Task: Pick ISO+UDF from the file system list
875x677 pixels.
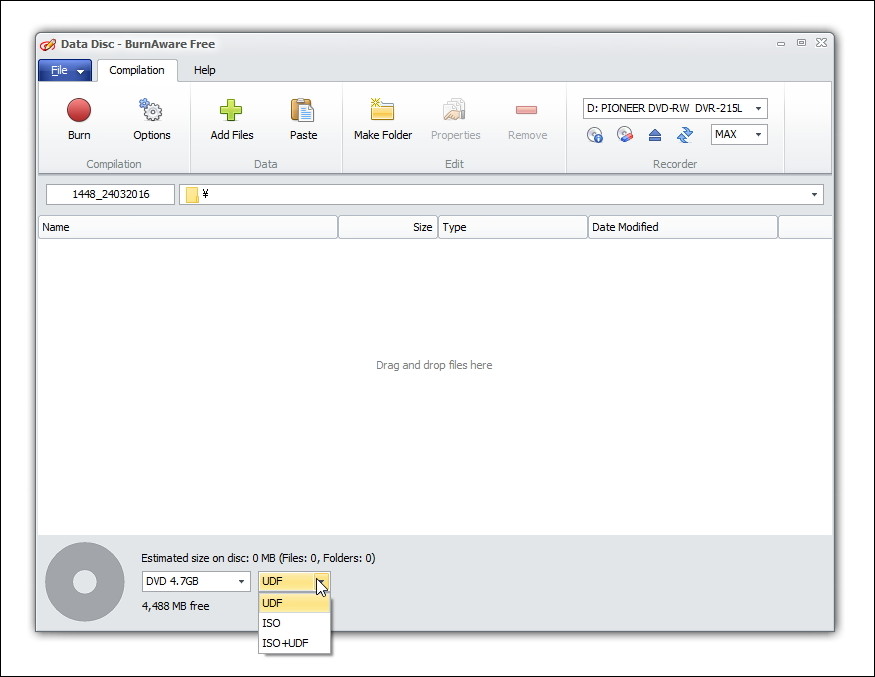Action: pos(295,643)
